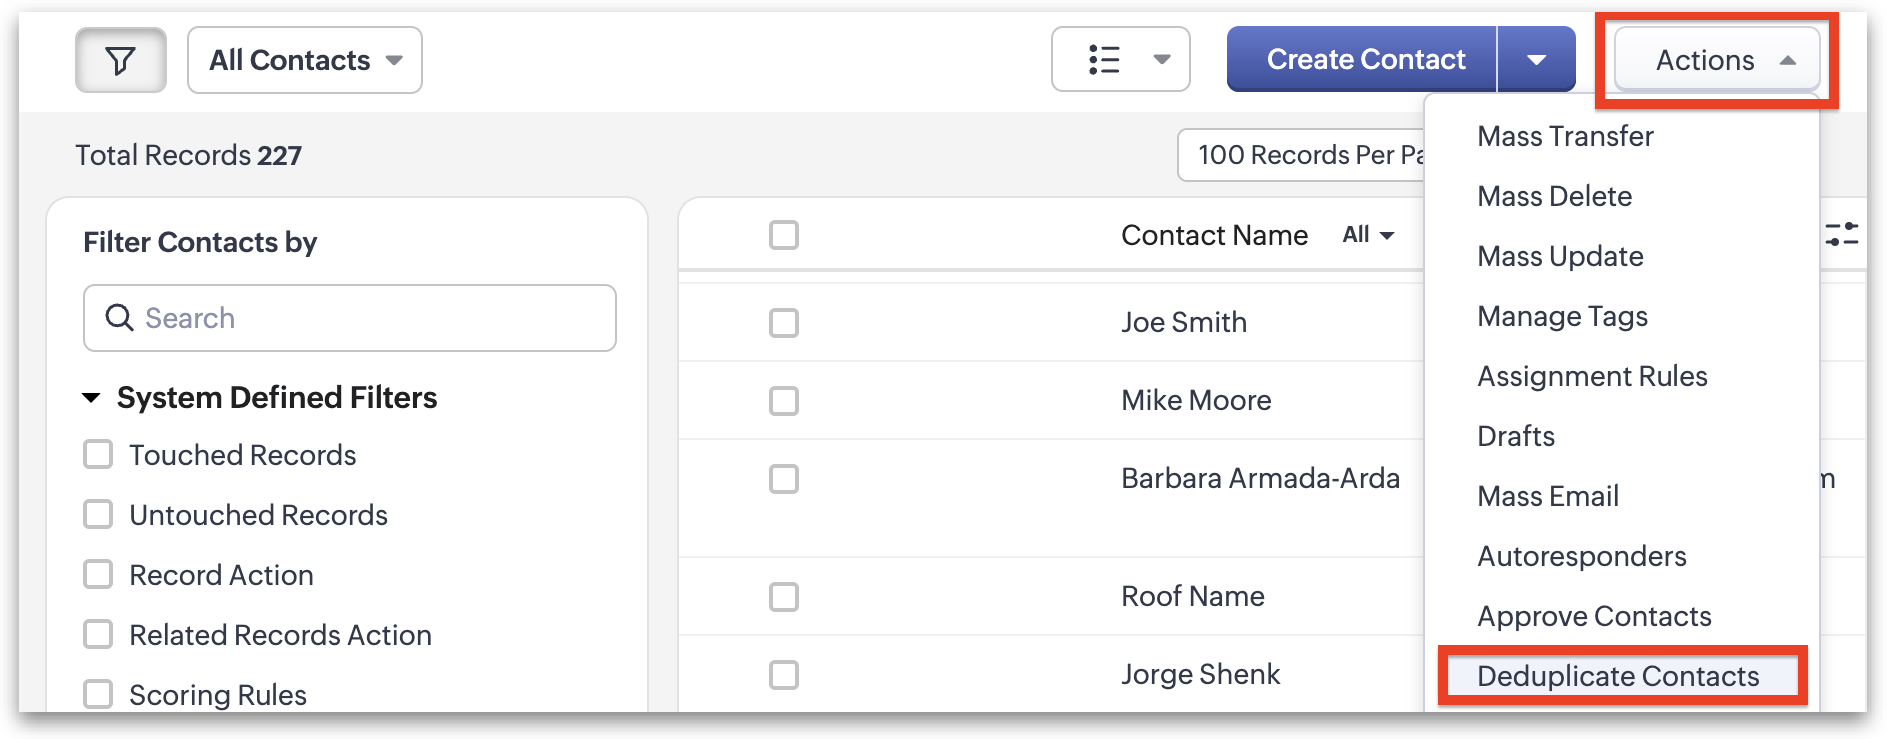Click the funnel filter icon
Image resolution: width=1887 pixels, height=739 pixels.
coord(120,61)
